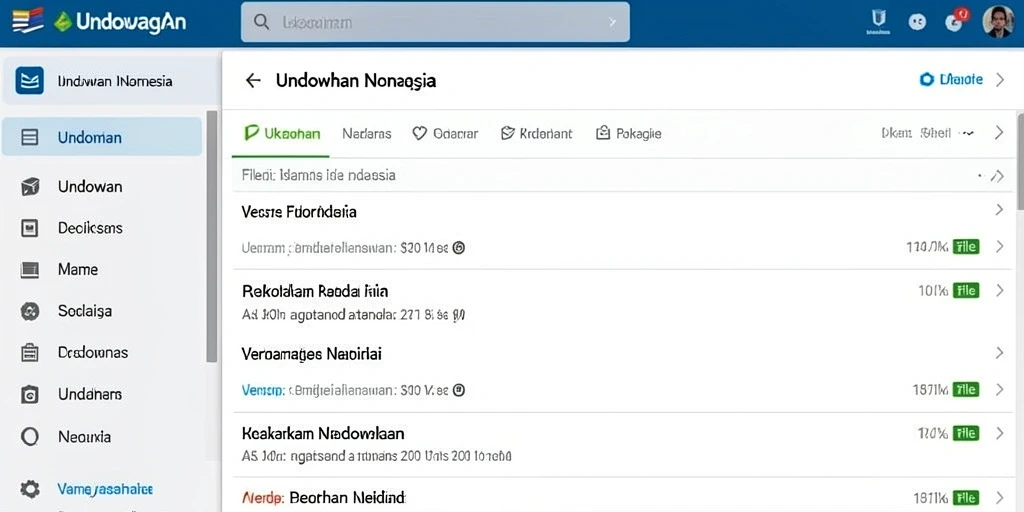Expand the Veroamages Neoirlai row chevron

(x=999, y=353)
